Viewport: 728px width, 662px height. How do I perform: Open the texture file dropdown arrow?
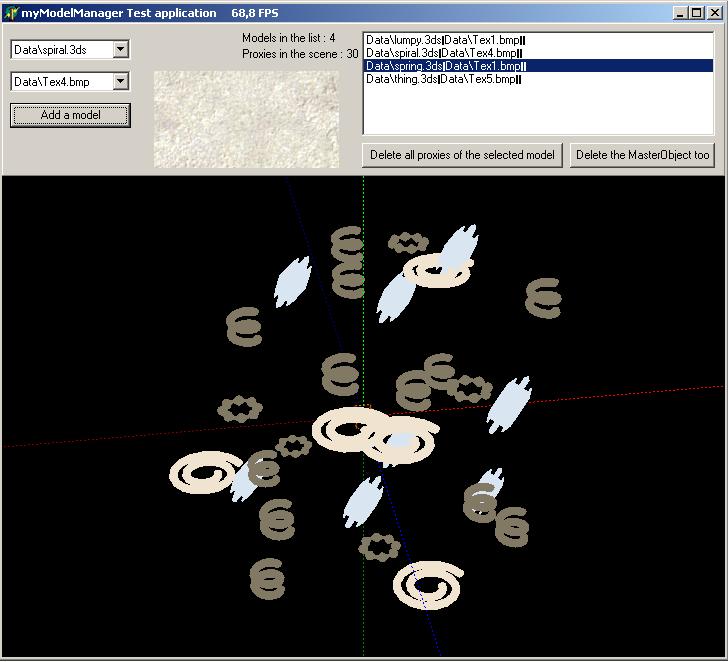pyautogui.click(x=120, y=82)
